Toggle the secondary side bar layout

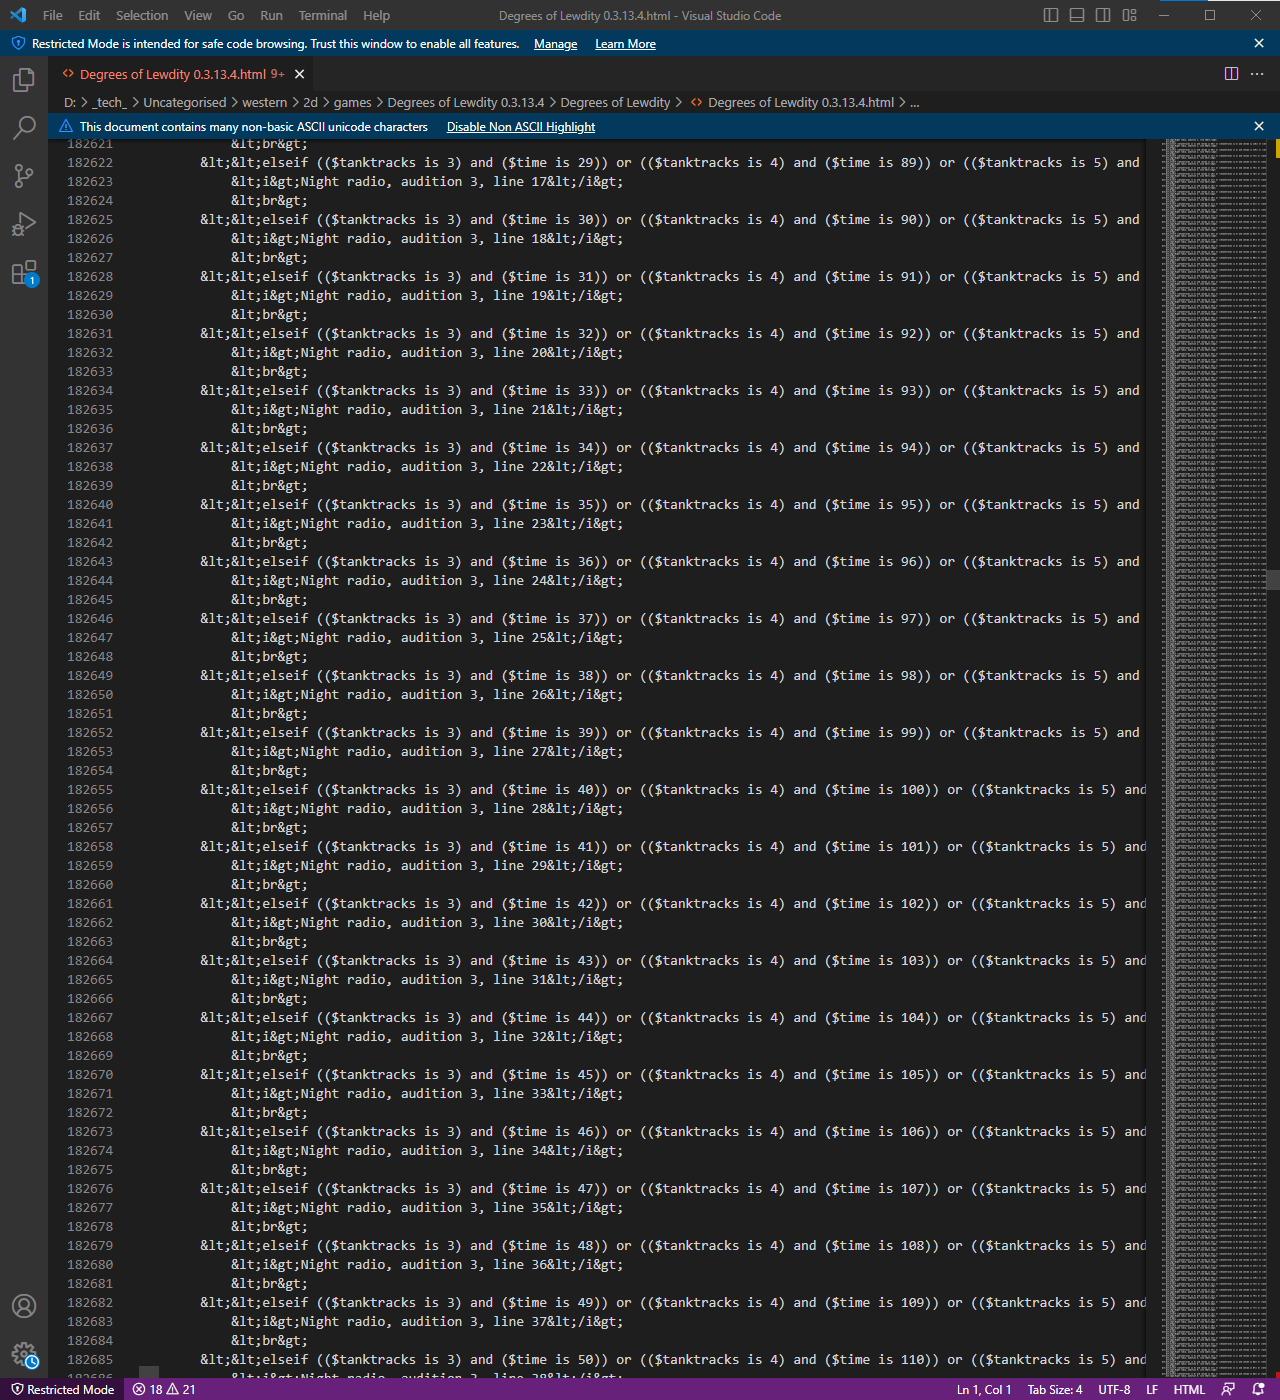1103,15
